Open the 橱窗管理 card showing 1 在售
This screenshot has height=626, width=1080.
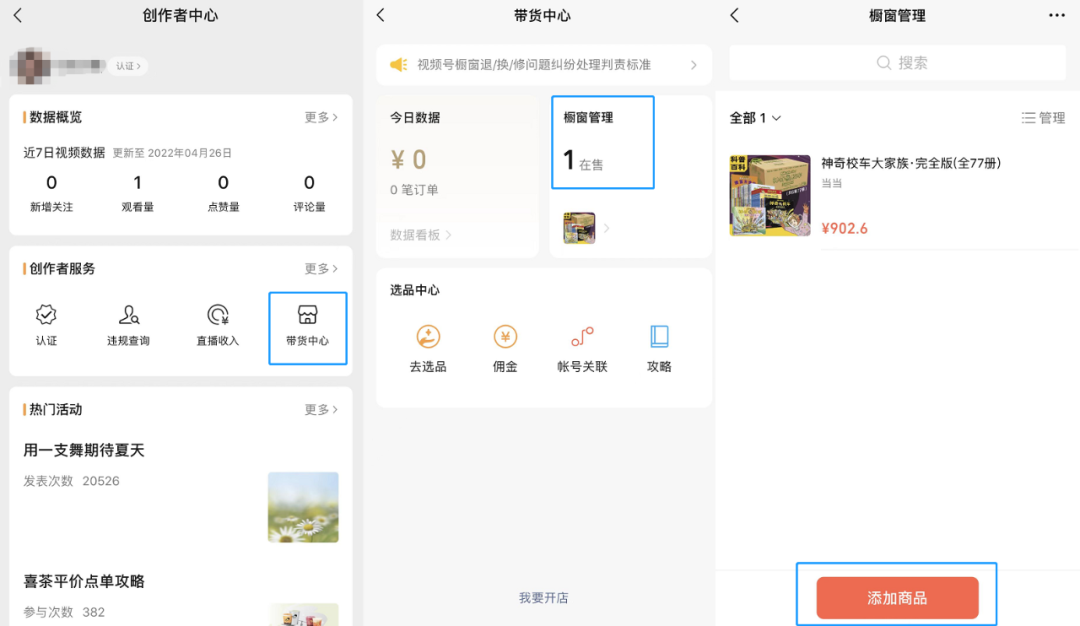tap(602, 142)
